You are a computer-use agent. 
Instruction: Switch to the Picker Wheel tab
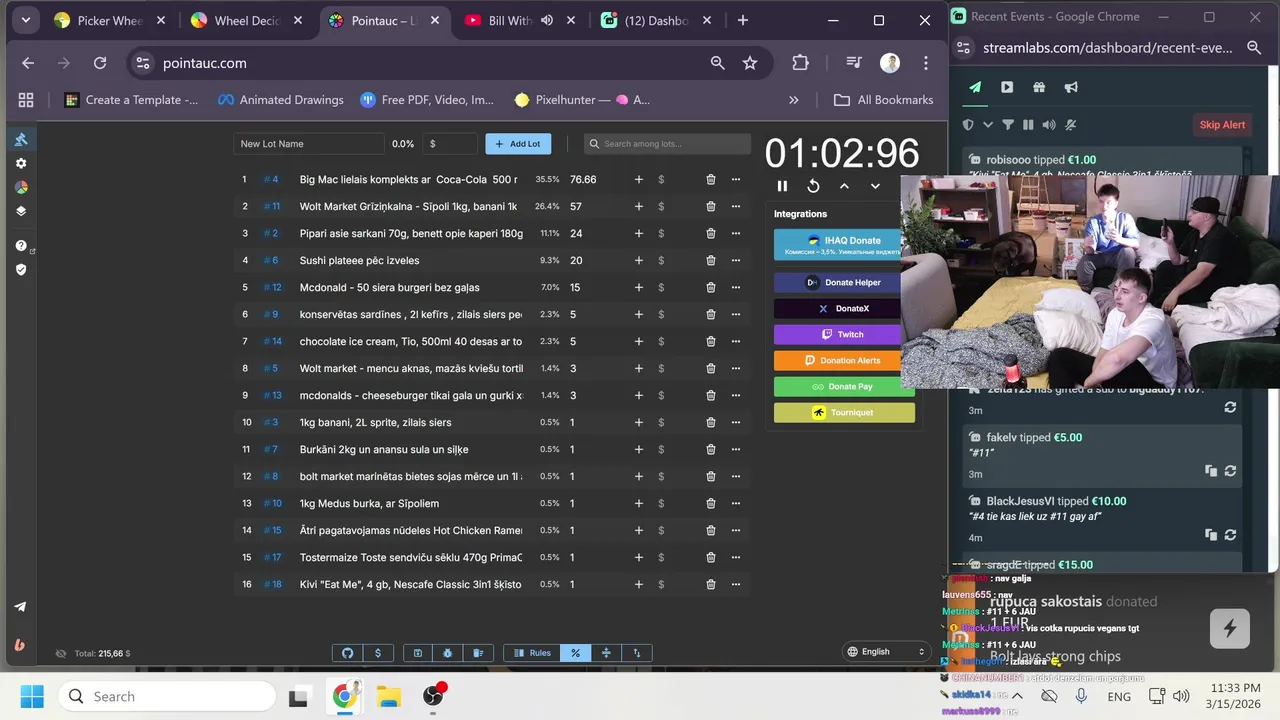click(110, 20)
